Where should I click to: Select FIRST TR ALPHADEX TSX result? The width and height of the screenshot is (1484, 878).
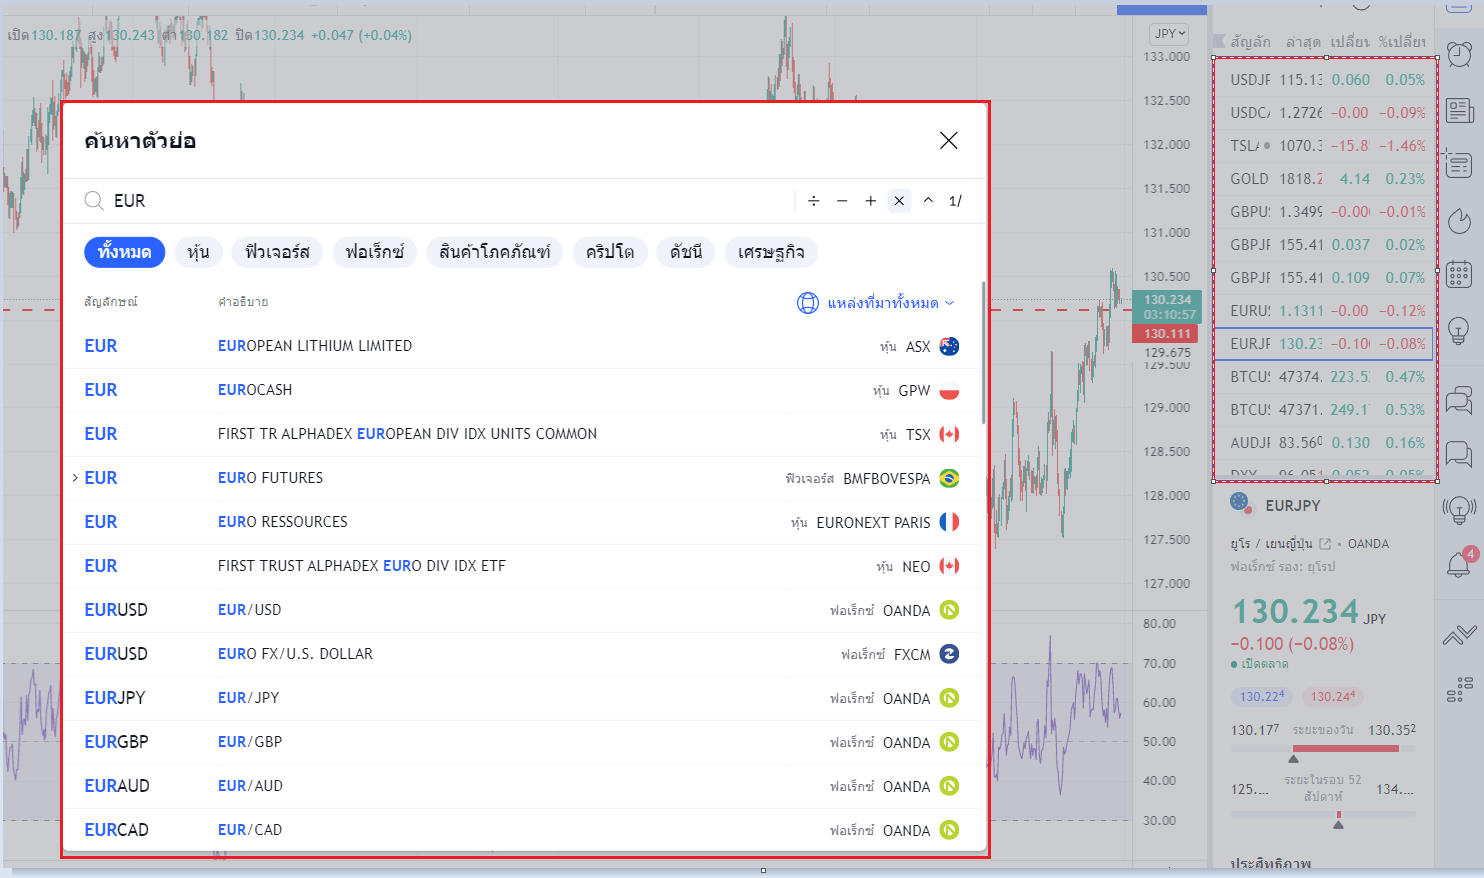(522, 434)
